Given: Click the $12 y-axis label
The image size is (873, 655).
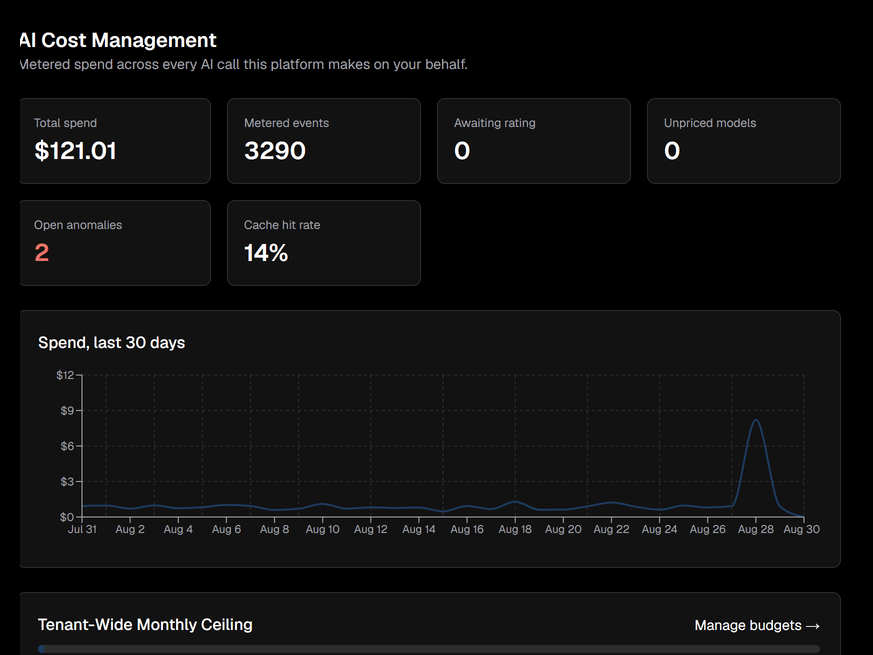Looking at the screenshot, I should coord(65,375).
